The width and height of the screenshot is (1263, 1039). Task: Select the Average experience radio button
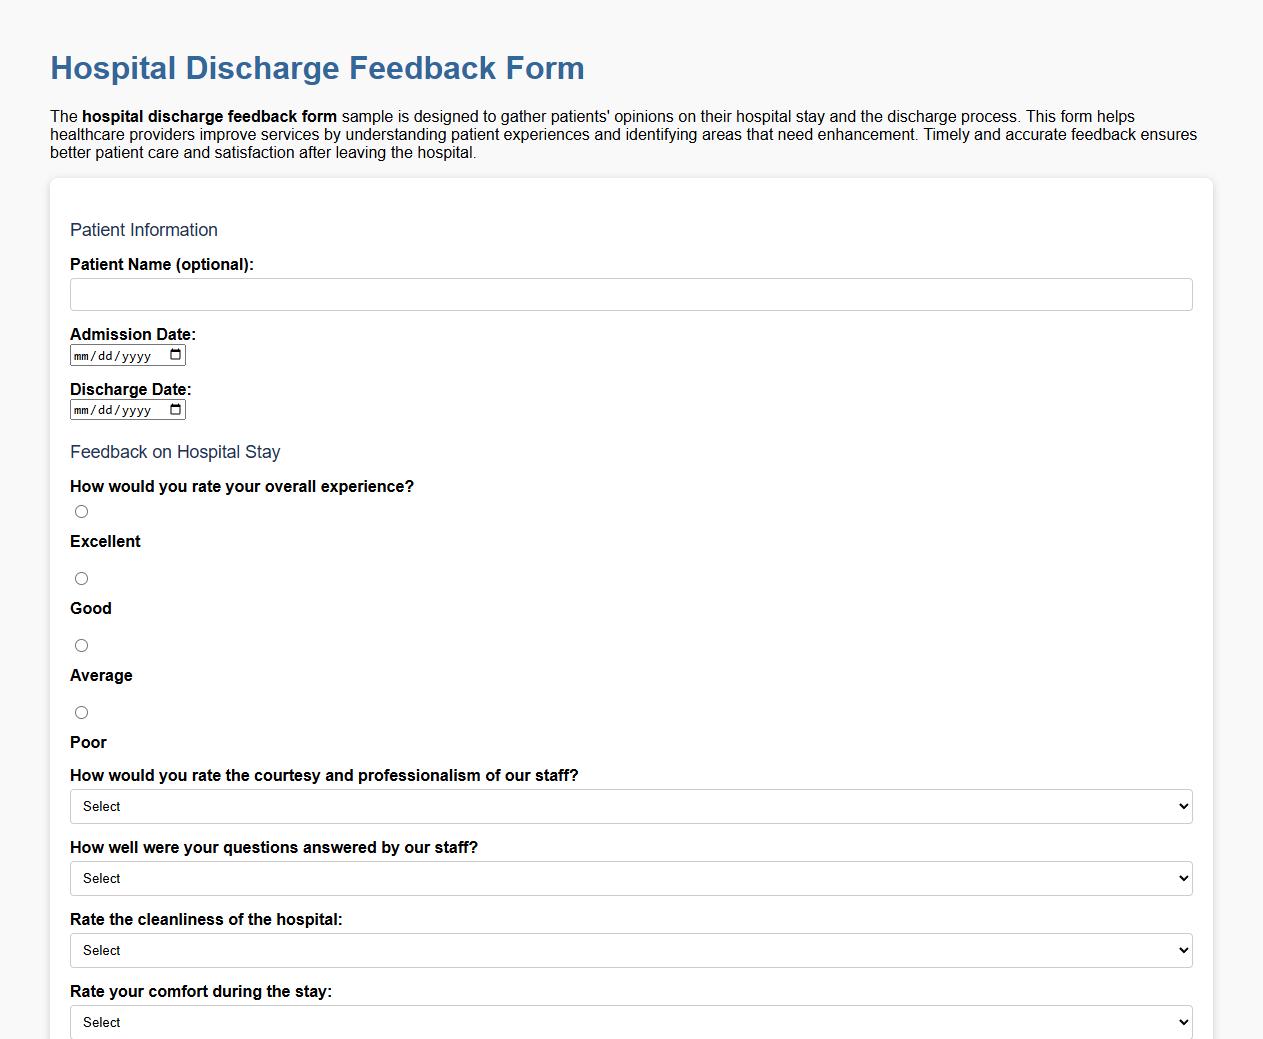click(81, 645)
